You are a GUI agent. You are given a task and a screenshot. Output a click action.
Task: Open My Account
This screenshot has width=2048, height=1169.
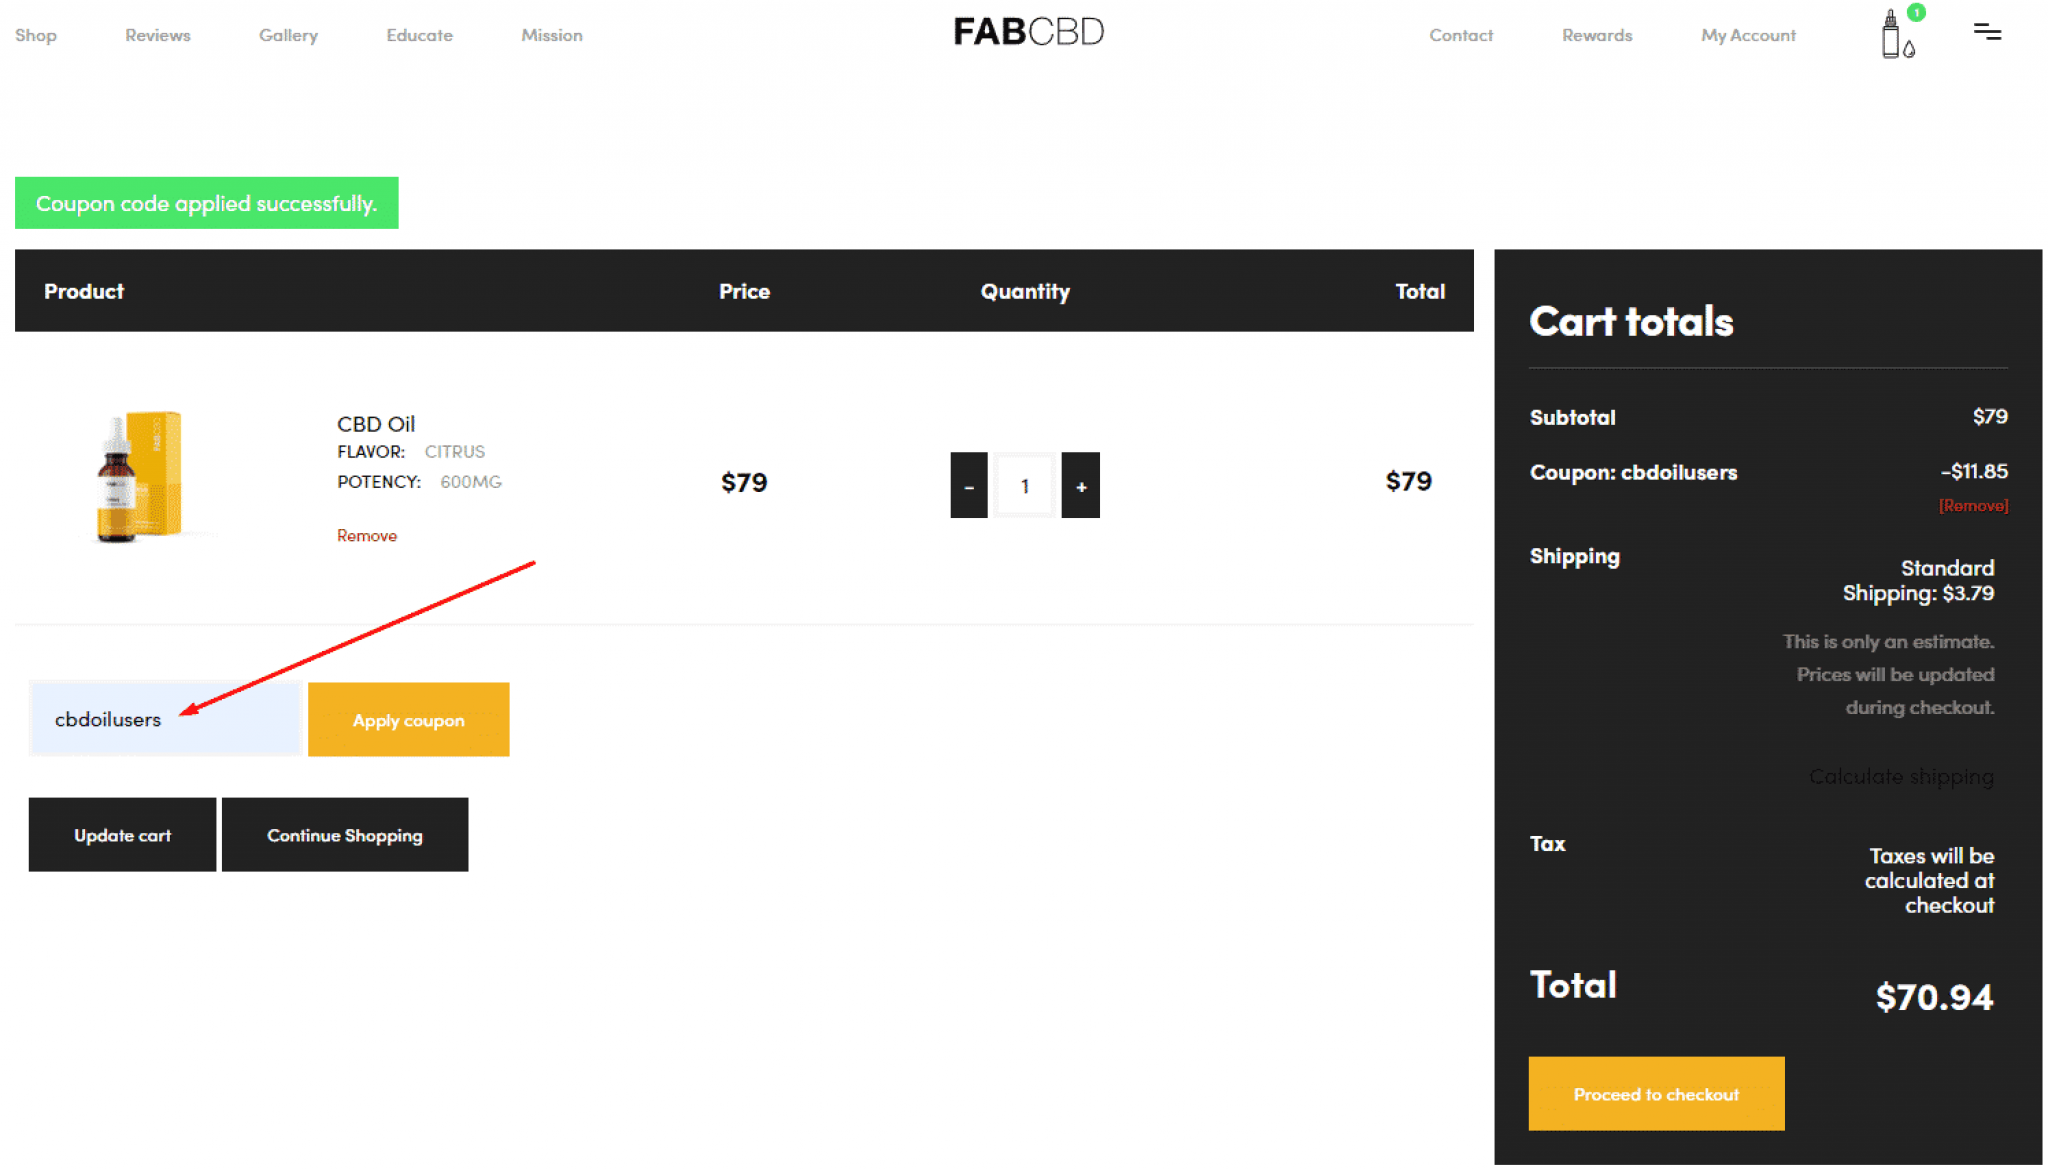coord(1748,35)
